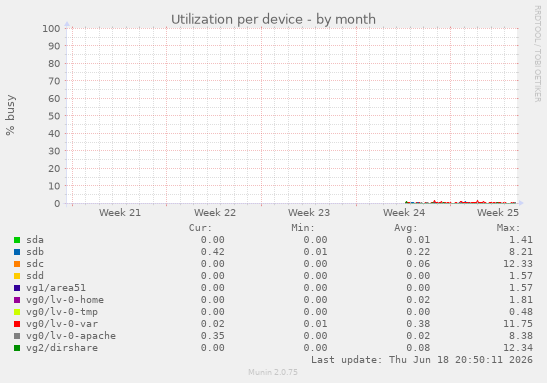547x383 pixels.
Task: Click the 'Week 23' axis label
Action: pyautogui.click(x=309, y=213)
